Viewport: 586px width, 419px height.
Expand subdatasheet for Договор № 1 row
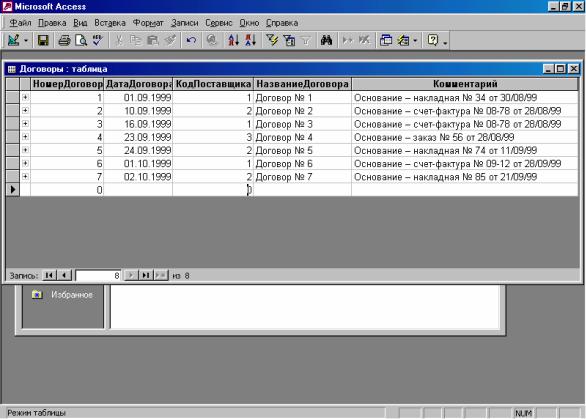tap(25, 97)
